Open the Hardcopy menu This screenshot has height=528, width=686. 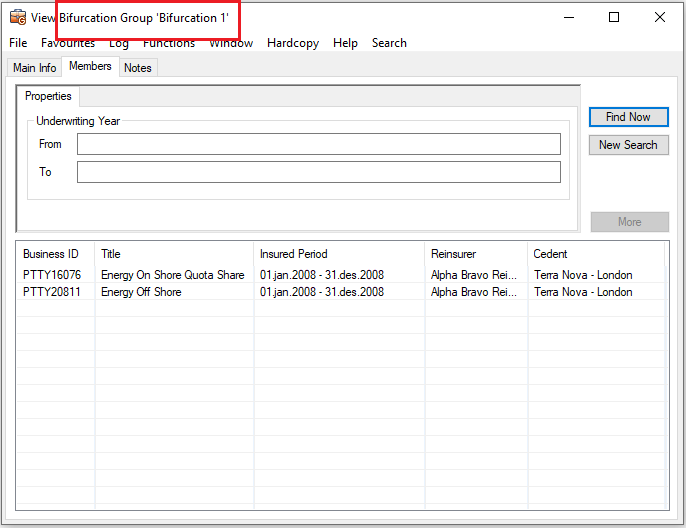pos(294,43)
